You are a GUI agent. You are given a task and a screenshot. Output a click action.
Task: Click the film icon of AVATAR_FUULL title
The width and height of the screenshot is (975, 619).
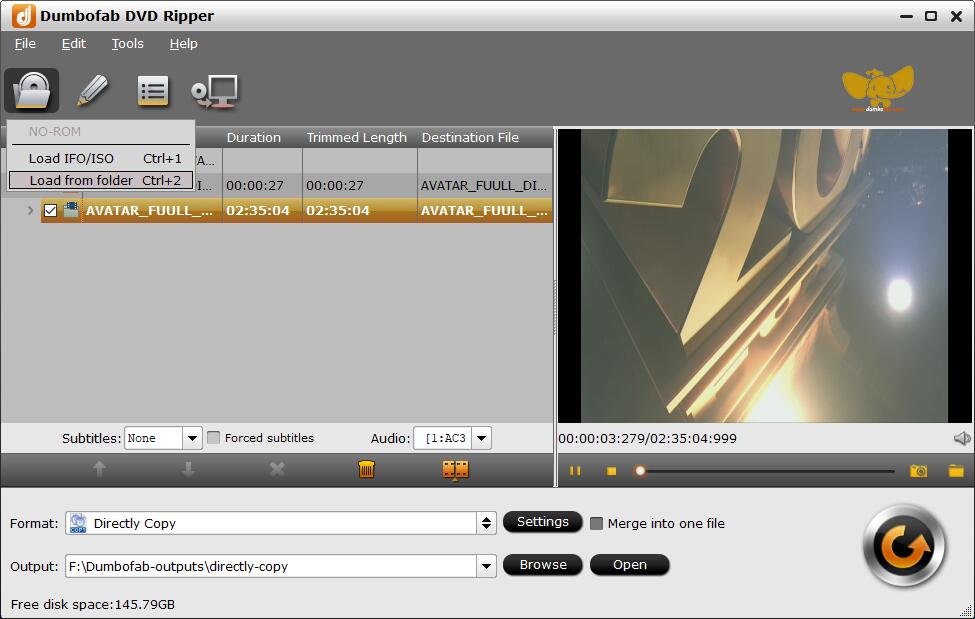pos(71,210)
